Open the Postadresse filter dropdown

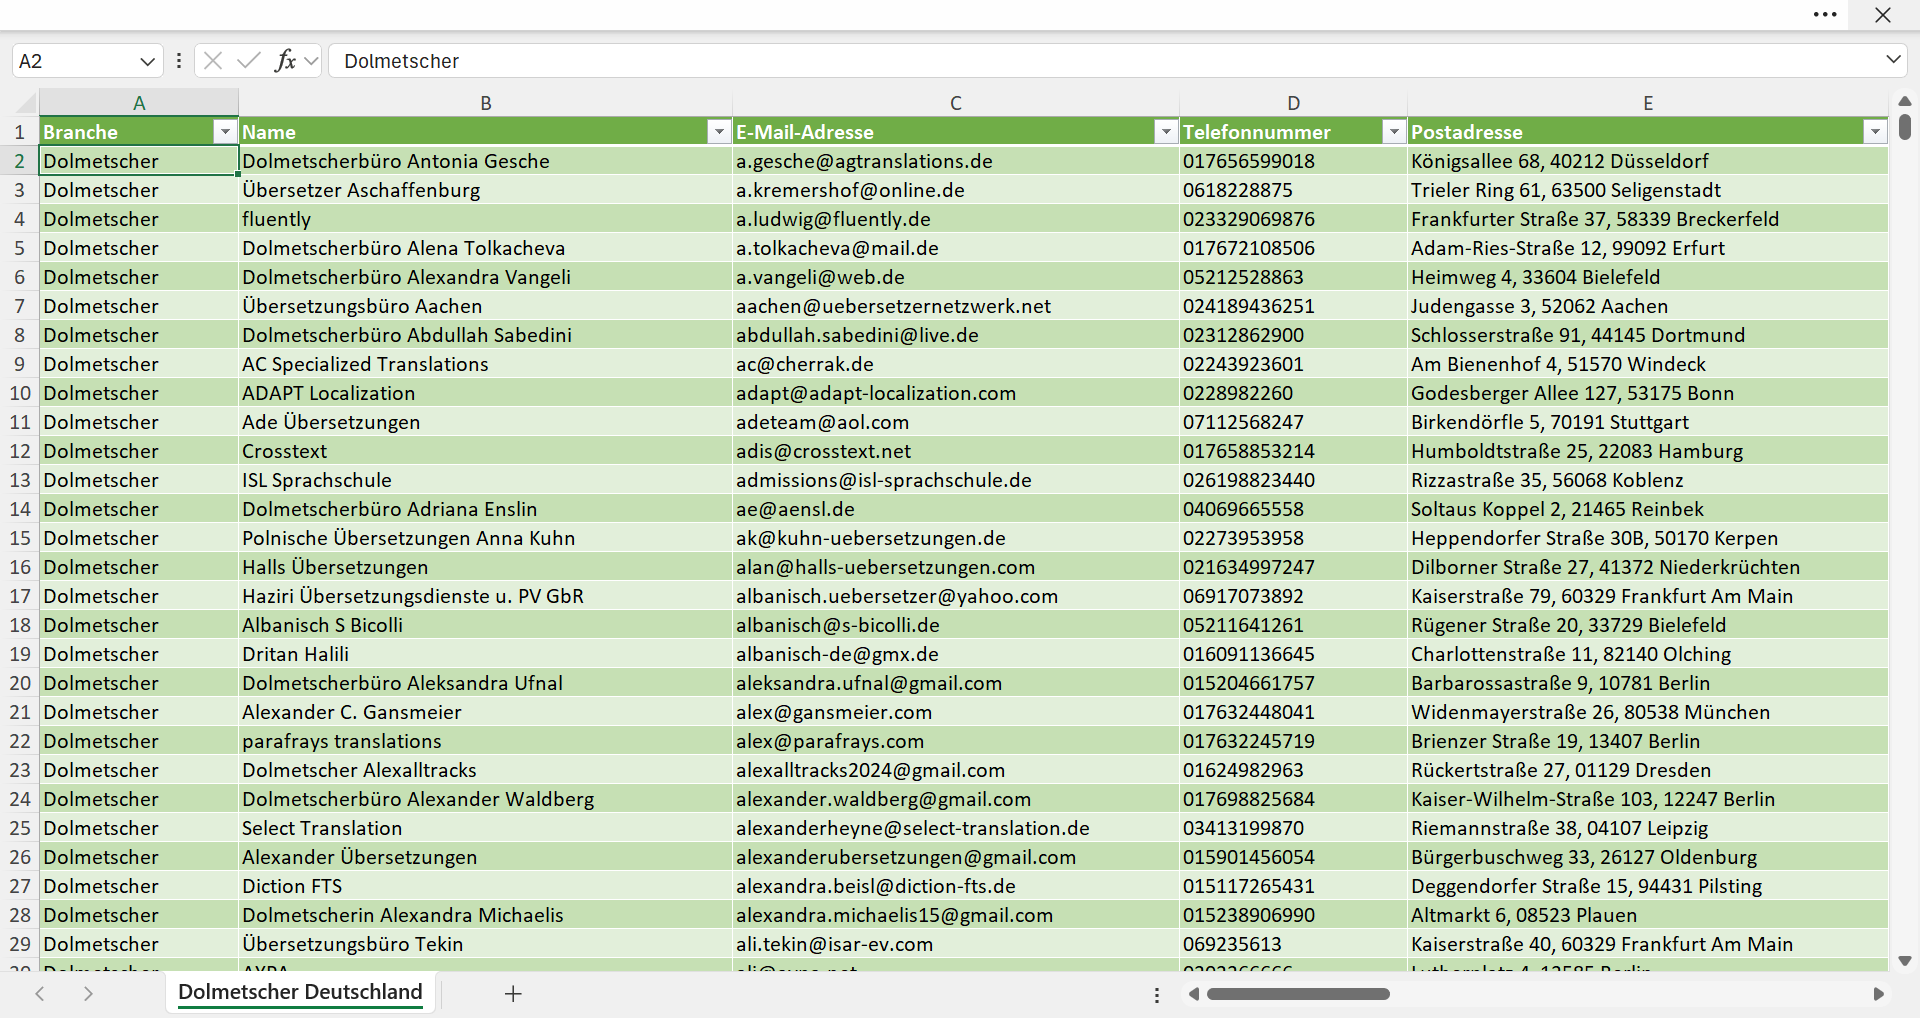tap(1875, 132)
